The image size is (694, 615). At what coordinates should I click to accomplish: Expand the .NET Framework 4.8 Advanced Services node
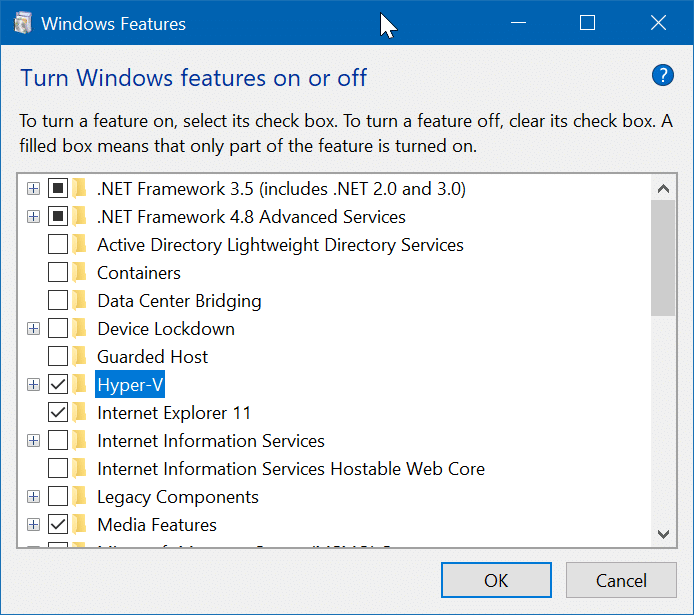tap(33, 217)
